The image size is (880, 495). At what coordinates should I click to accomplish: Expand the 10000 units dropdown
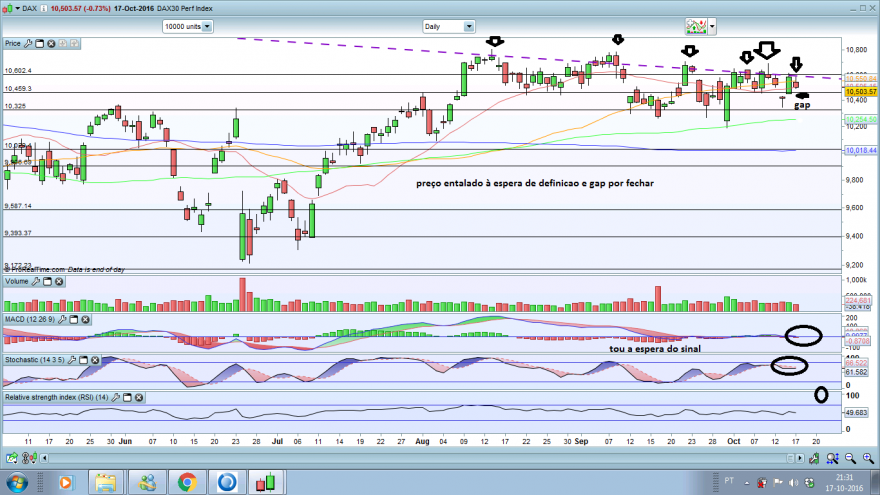(207, 26)
